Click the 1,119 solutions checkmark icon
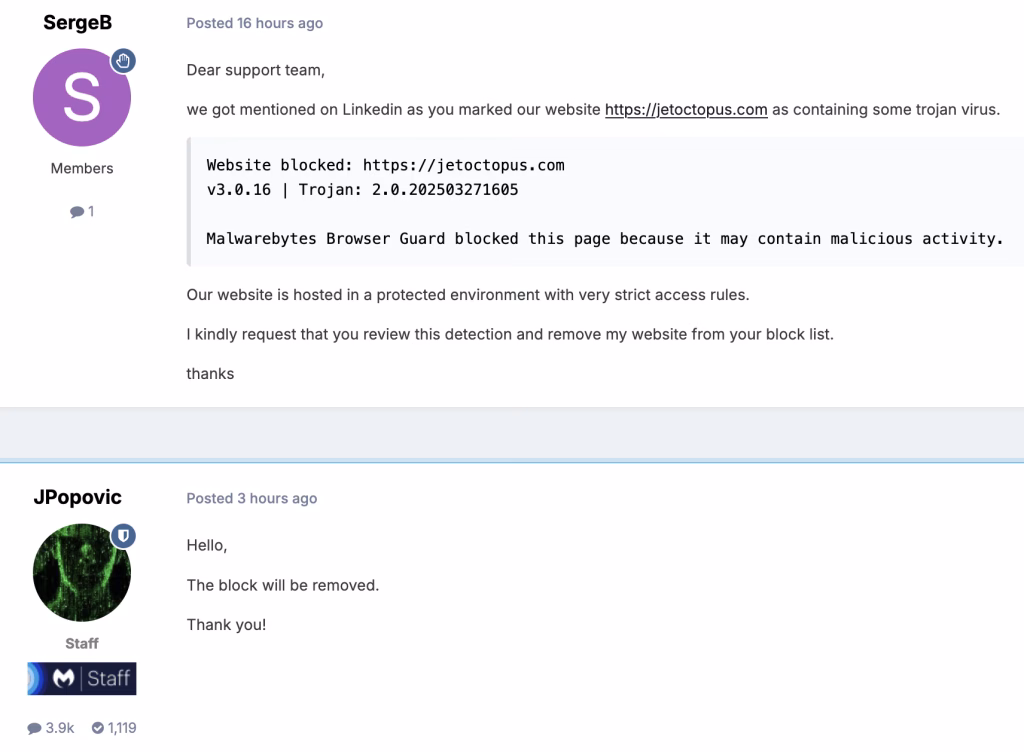 (x=98, y=728)
